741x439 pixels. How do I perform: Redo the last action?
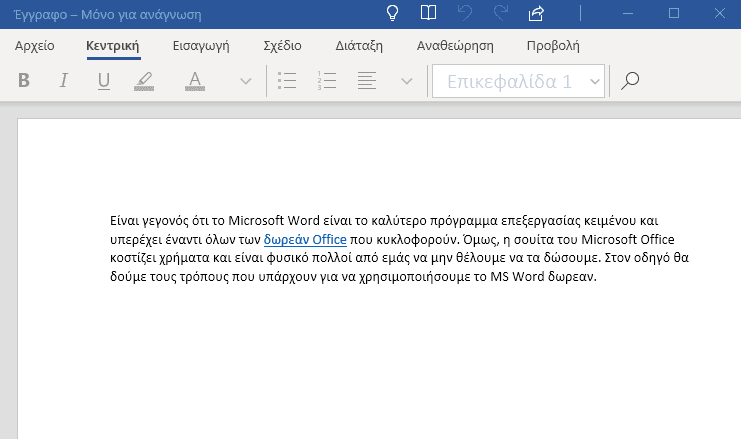pyautogui.click(x=500, y=13)
